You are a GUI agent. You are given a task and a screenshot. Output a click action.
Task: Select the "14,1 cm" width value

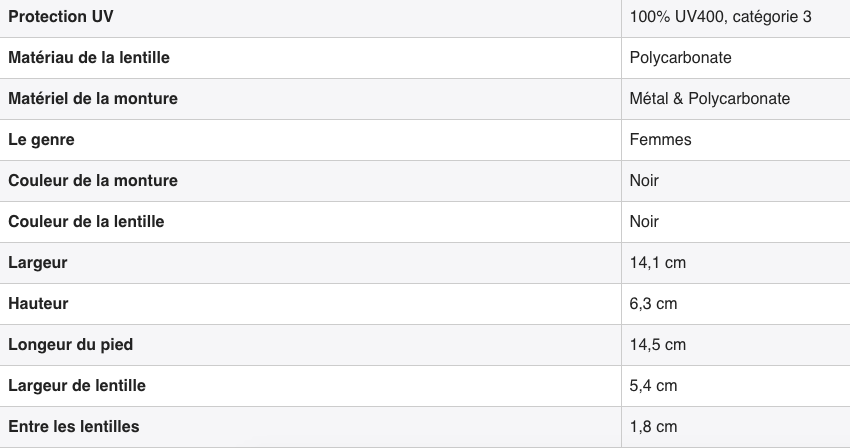657,263
